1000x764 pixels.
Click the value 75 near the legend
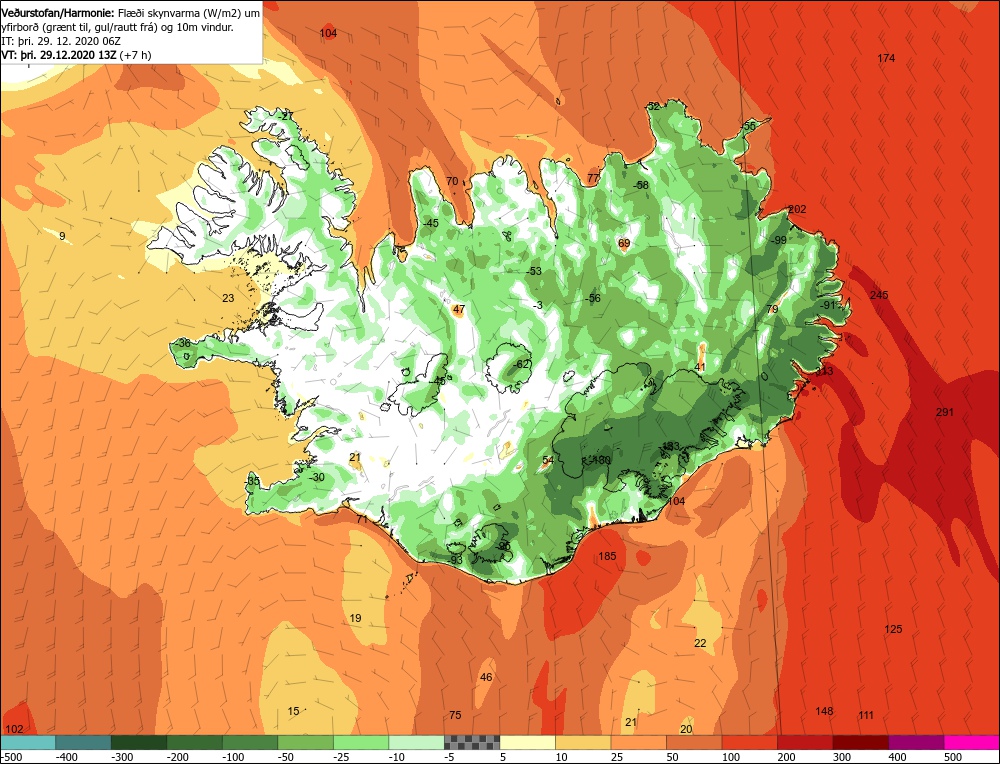[455, 715]
